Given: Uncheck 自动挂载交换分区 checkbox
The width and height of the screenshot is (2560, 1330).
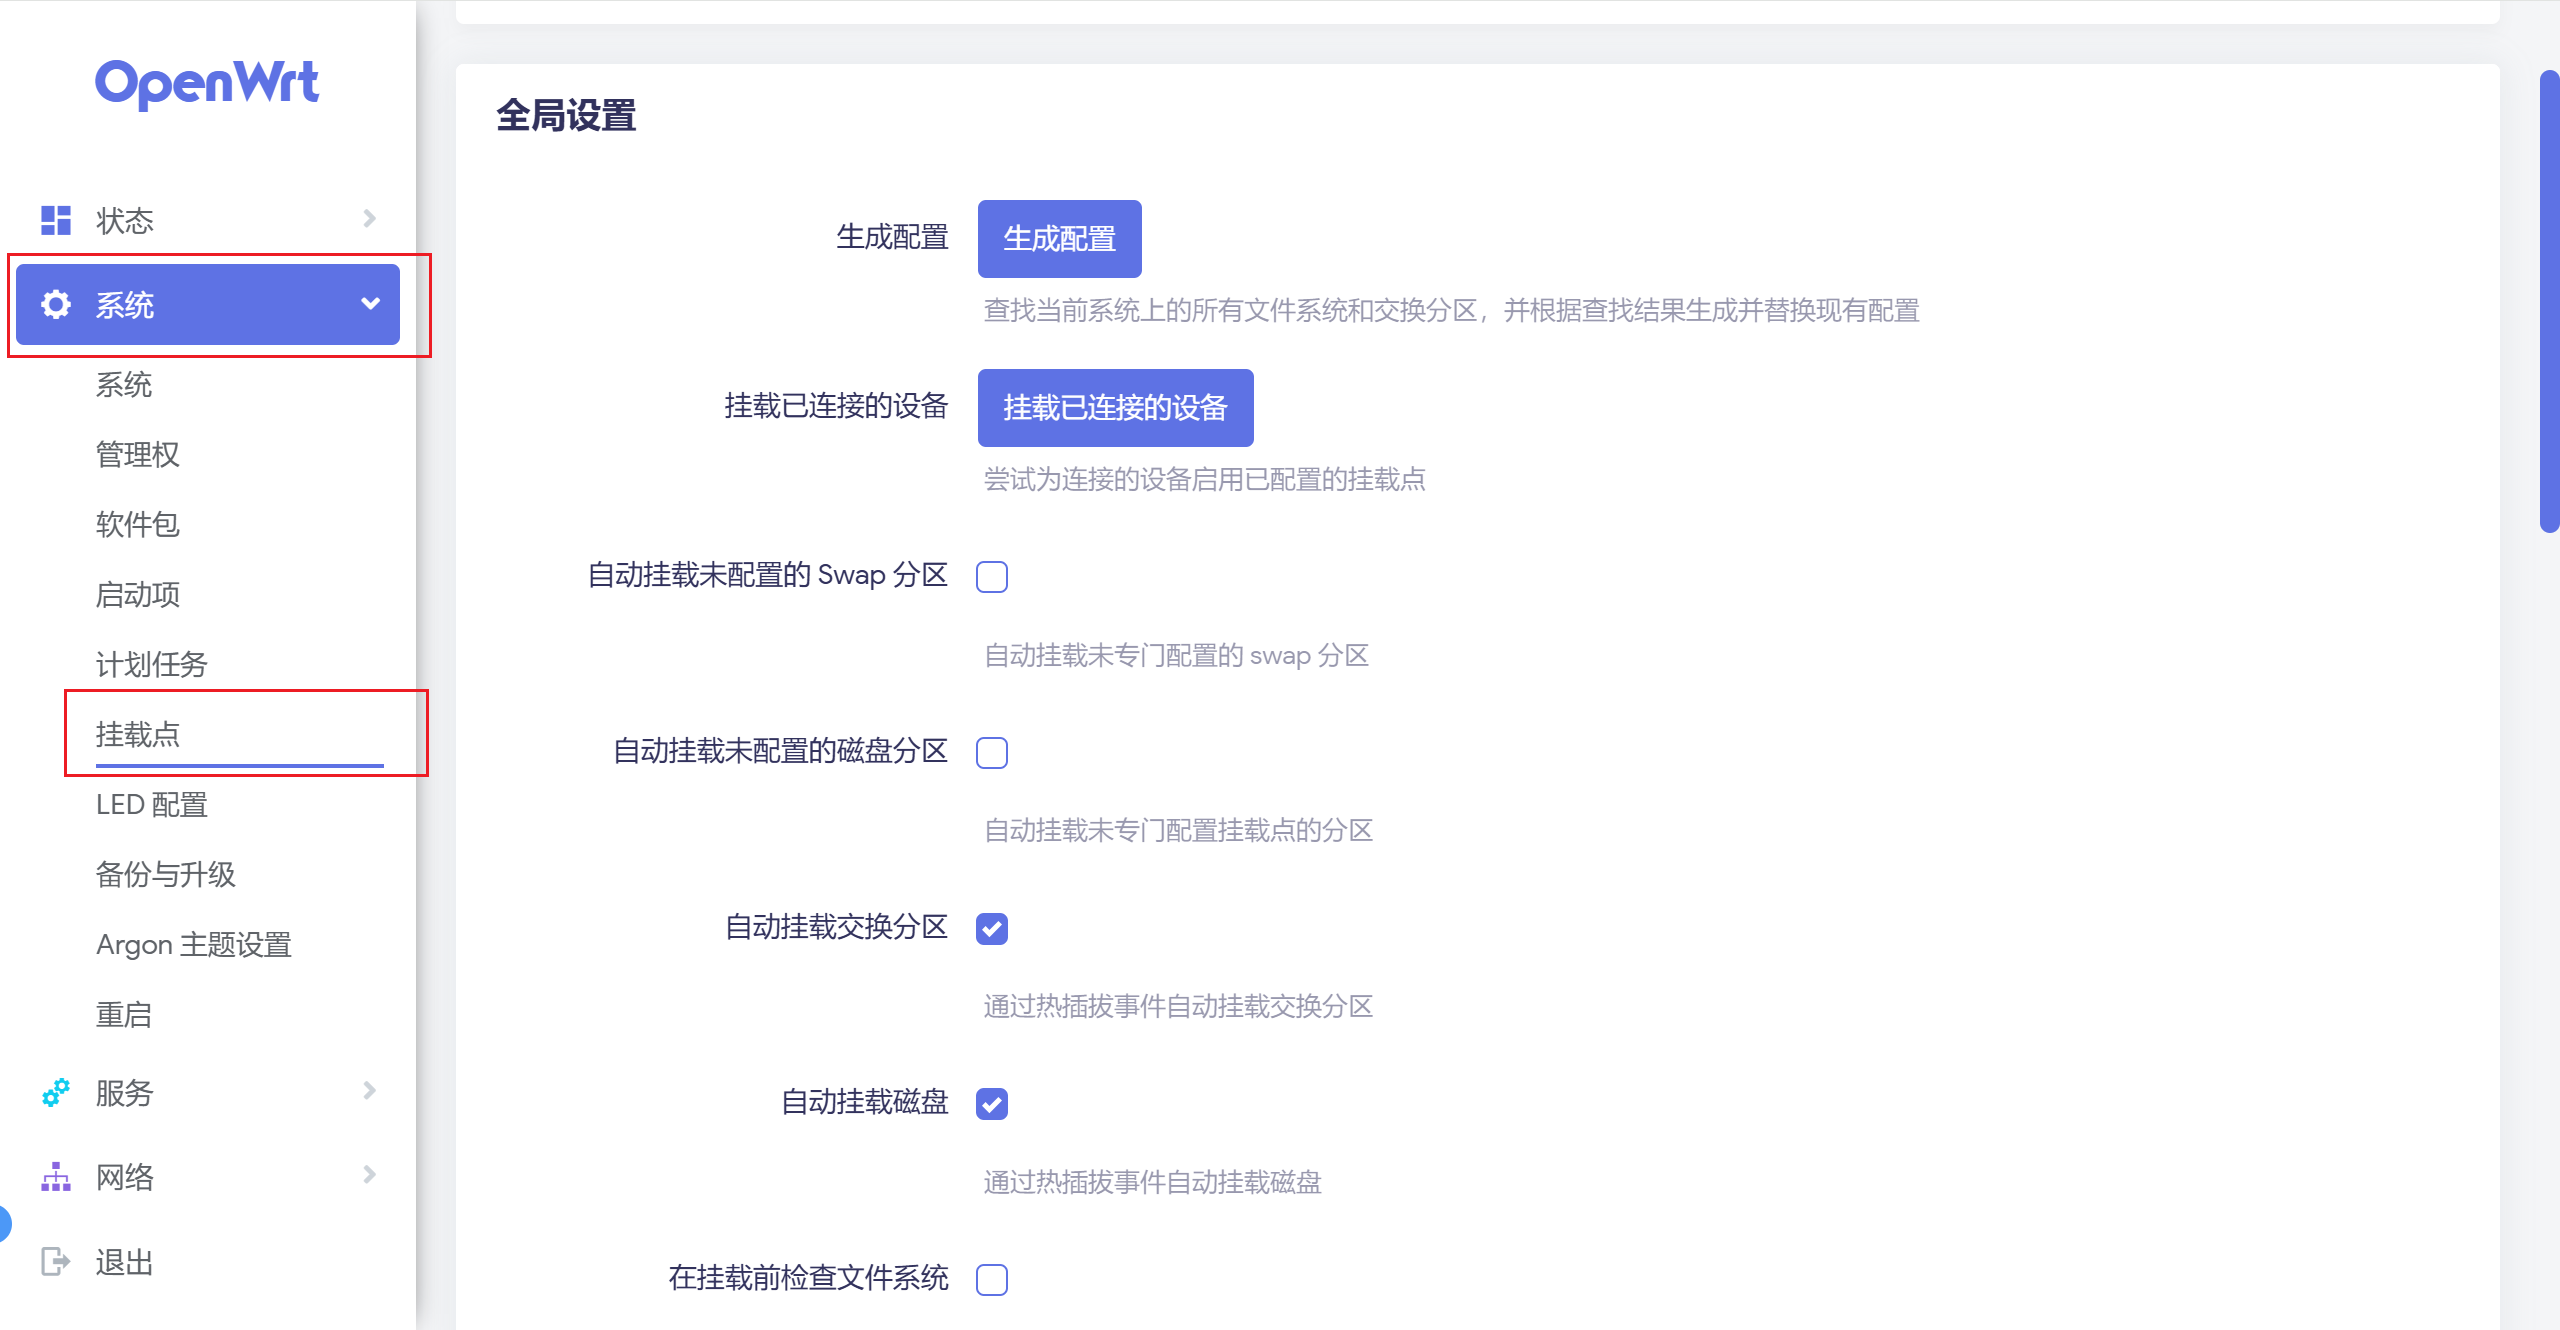Looking at the screenshot, I should point(991,928).
